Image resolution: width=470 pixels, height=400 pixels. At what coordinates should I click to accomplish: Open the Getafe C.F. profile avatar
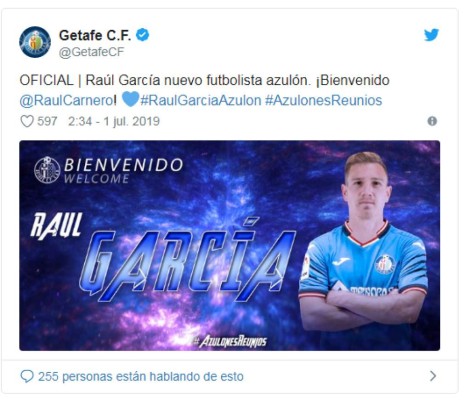click(x=35, y=42)
